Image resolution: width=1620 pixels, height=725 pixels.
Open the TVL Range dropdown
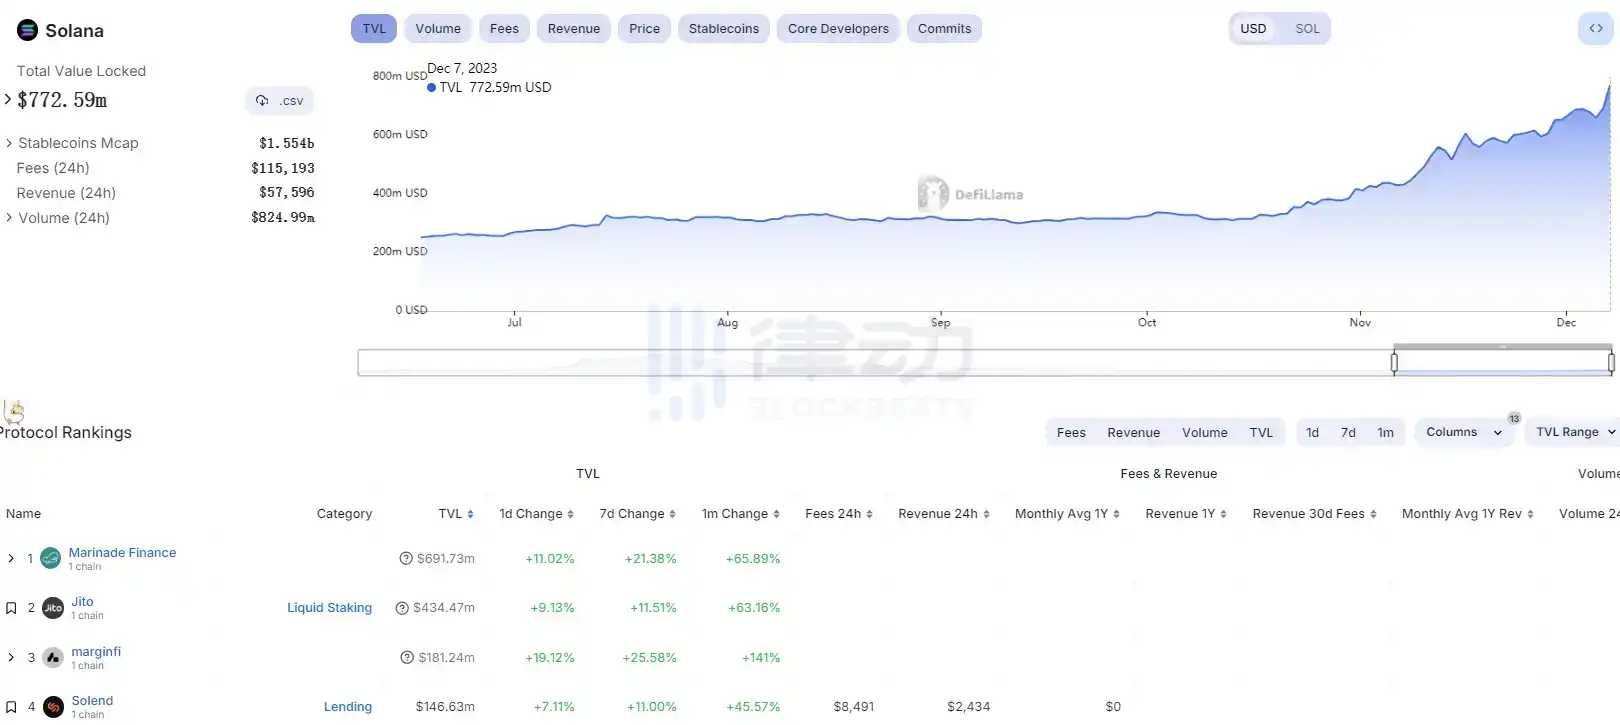click(1575, 432)
